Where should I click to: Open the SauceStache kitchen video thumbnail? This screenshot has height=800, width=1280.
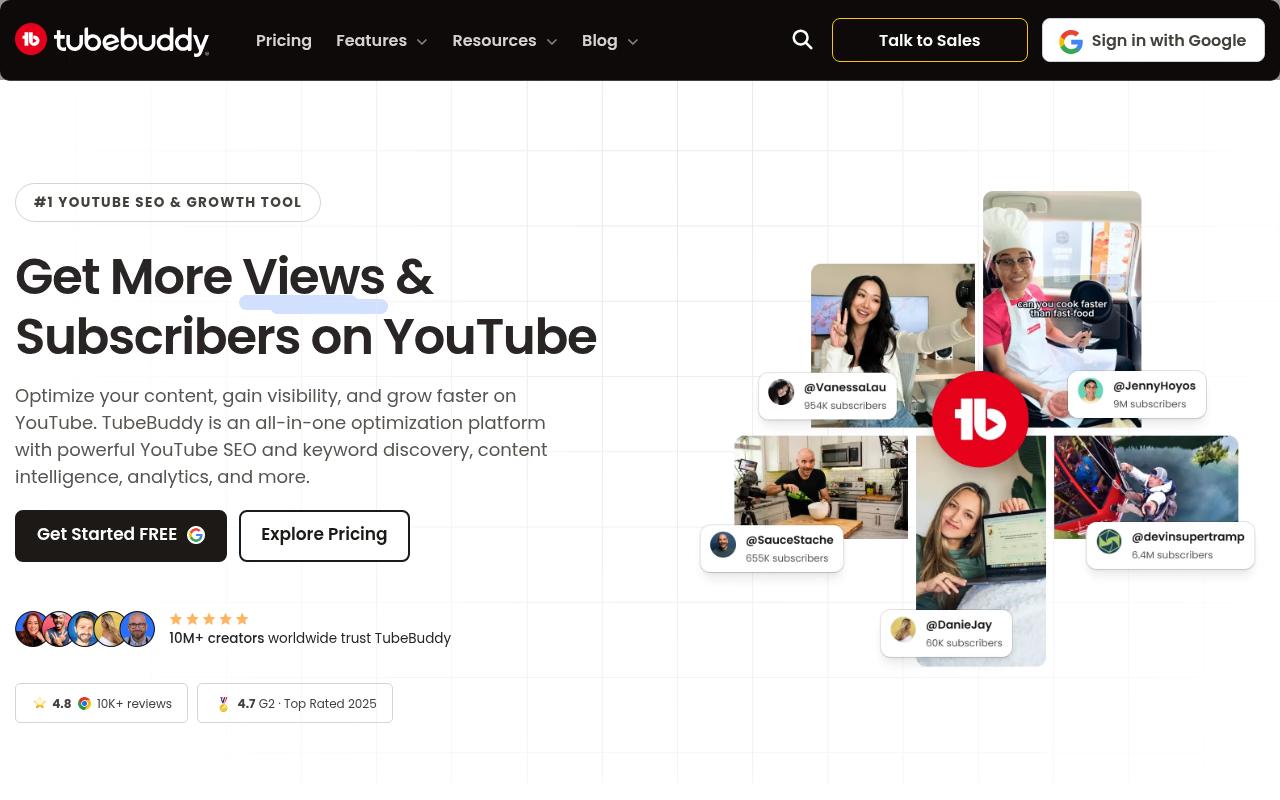click(821, 487)
